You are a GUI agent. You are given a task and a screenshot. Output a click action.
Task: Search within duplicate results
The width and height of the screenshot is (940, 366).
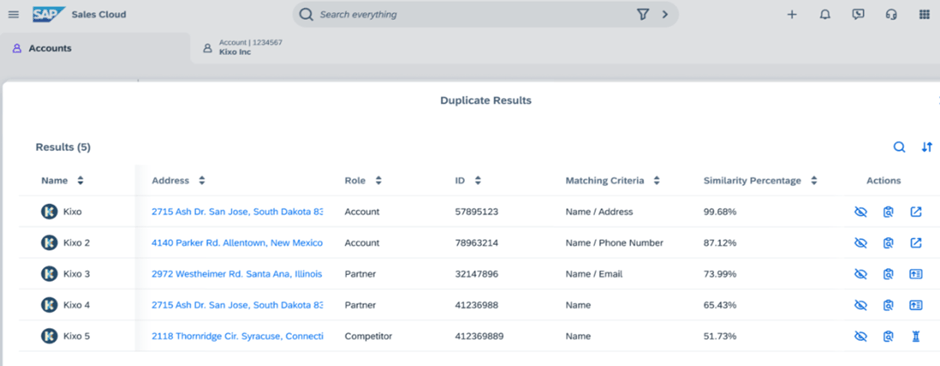coord(899,147)
